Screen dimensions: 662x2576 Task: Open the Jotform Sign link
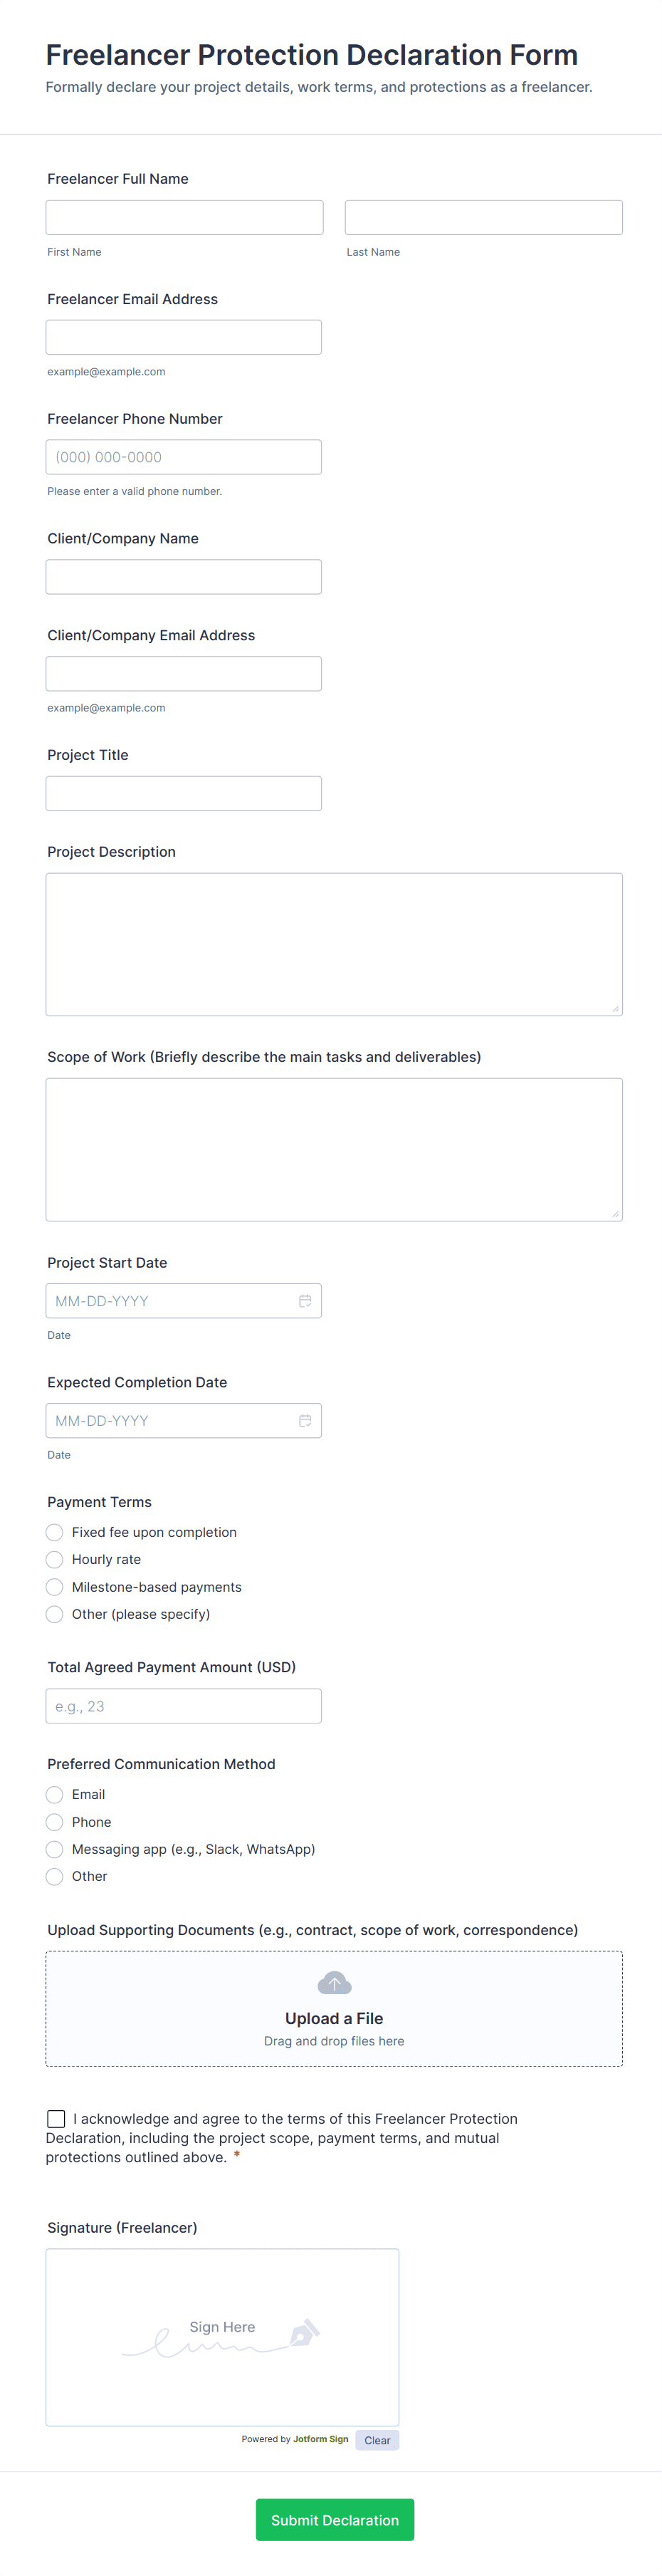[x=320, y=2440]
